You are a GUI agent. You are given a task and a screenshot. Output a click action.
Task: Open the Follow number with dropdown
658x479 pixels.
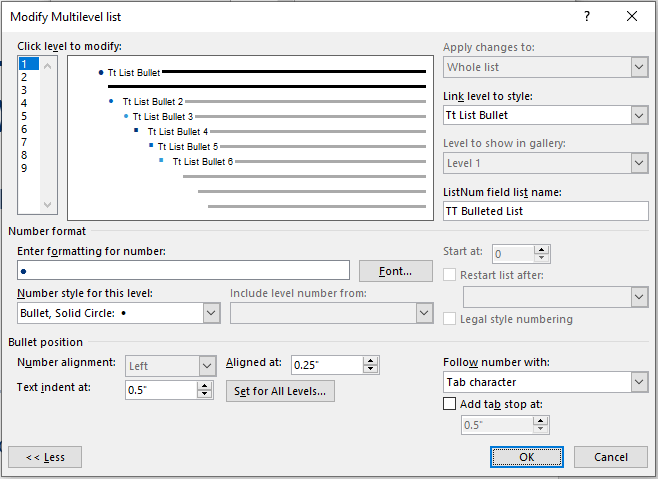click(x=639, y=382)
